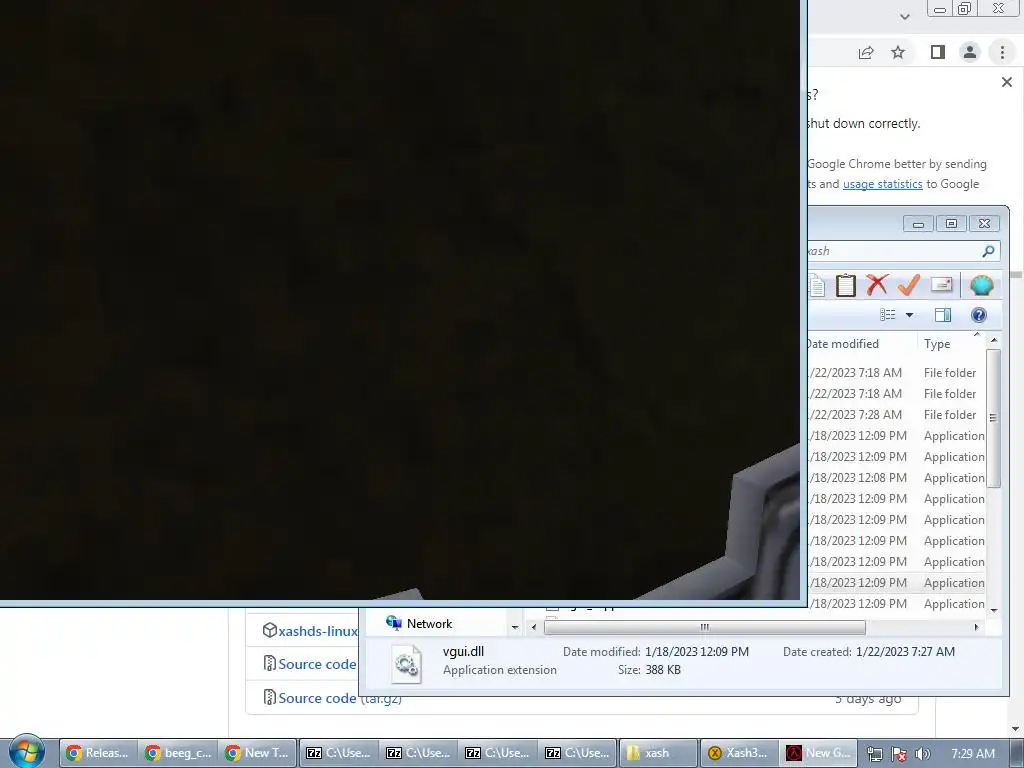
Task: Click the Size 388 KB value
Action: (663, 670)
